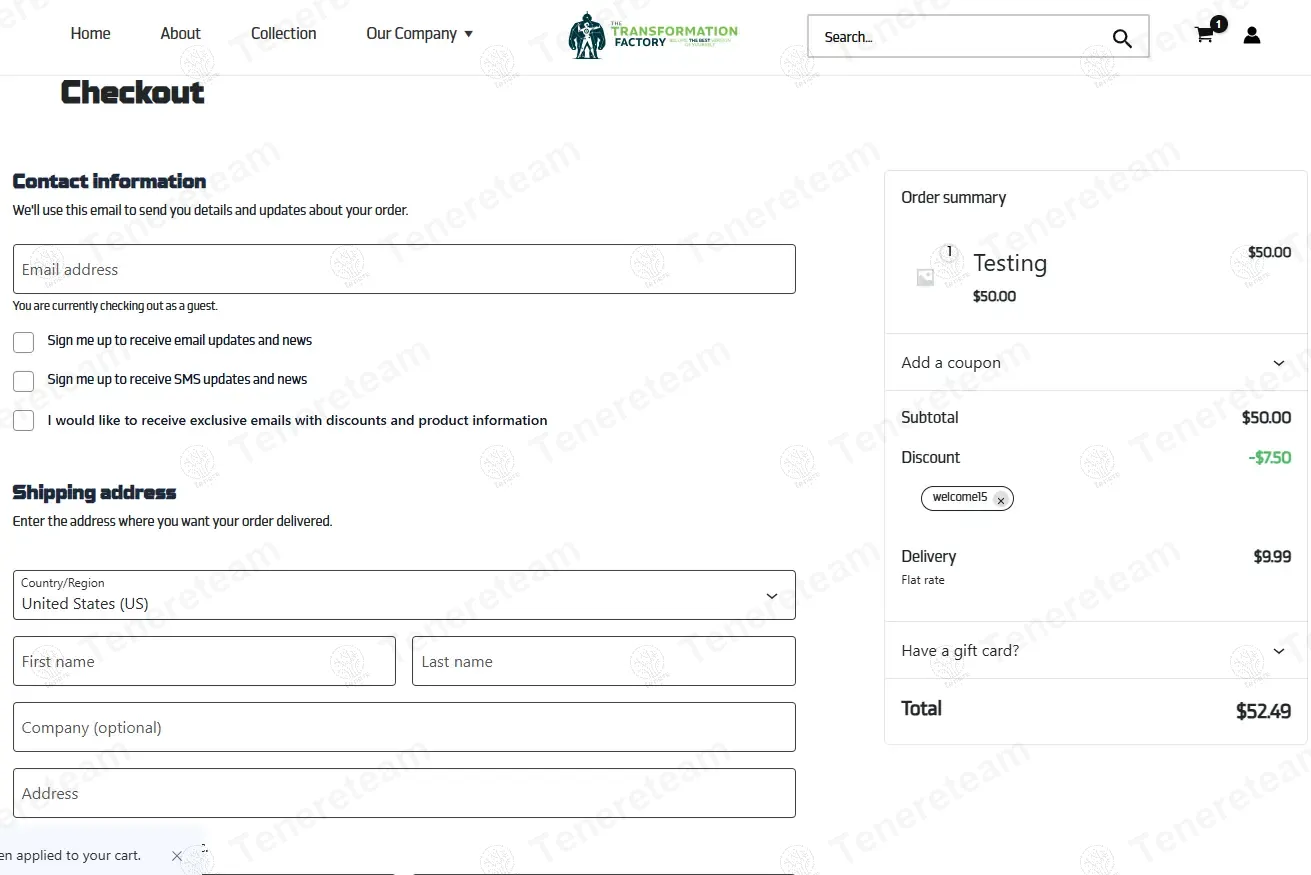This screenshot has height=875, width=1311.
Task: Click the Testing product image placeholder
Action: coord(926,278)
